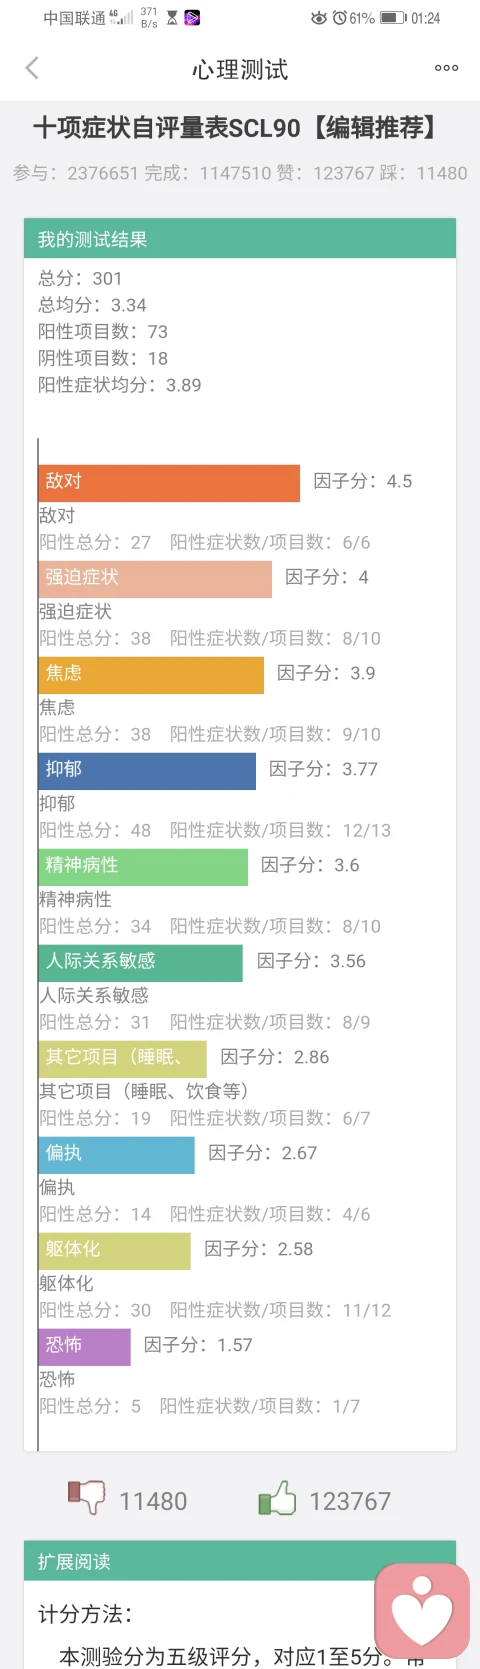Tap the purple 恐怖 bar

[x=85, y=1347]
